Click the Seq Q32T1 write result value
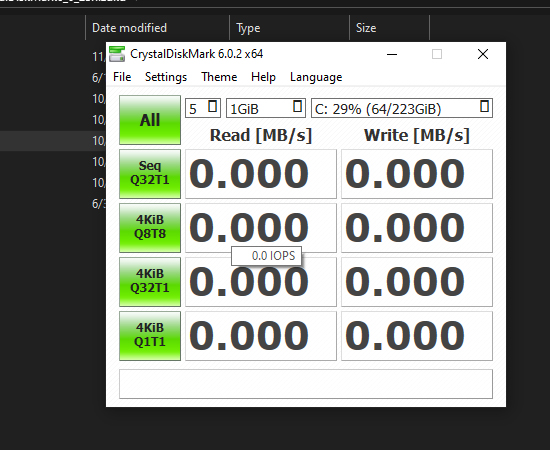The width and height of the screenshot is (550, 450). coord(417,174)
